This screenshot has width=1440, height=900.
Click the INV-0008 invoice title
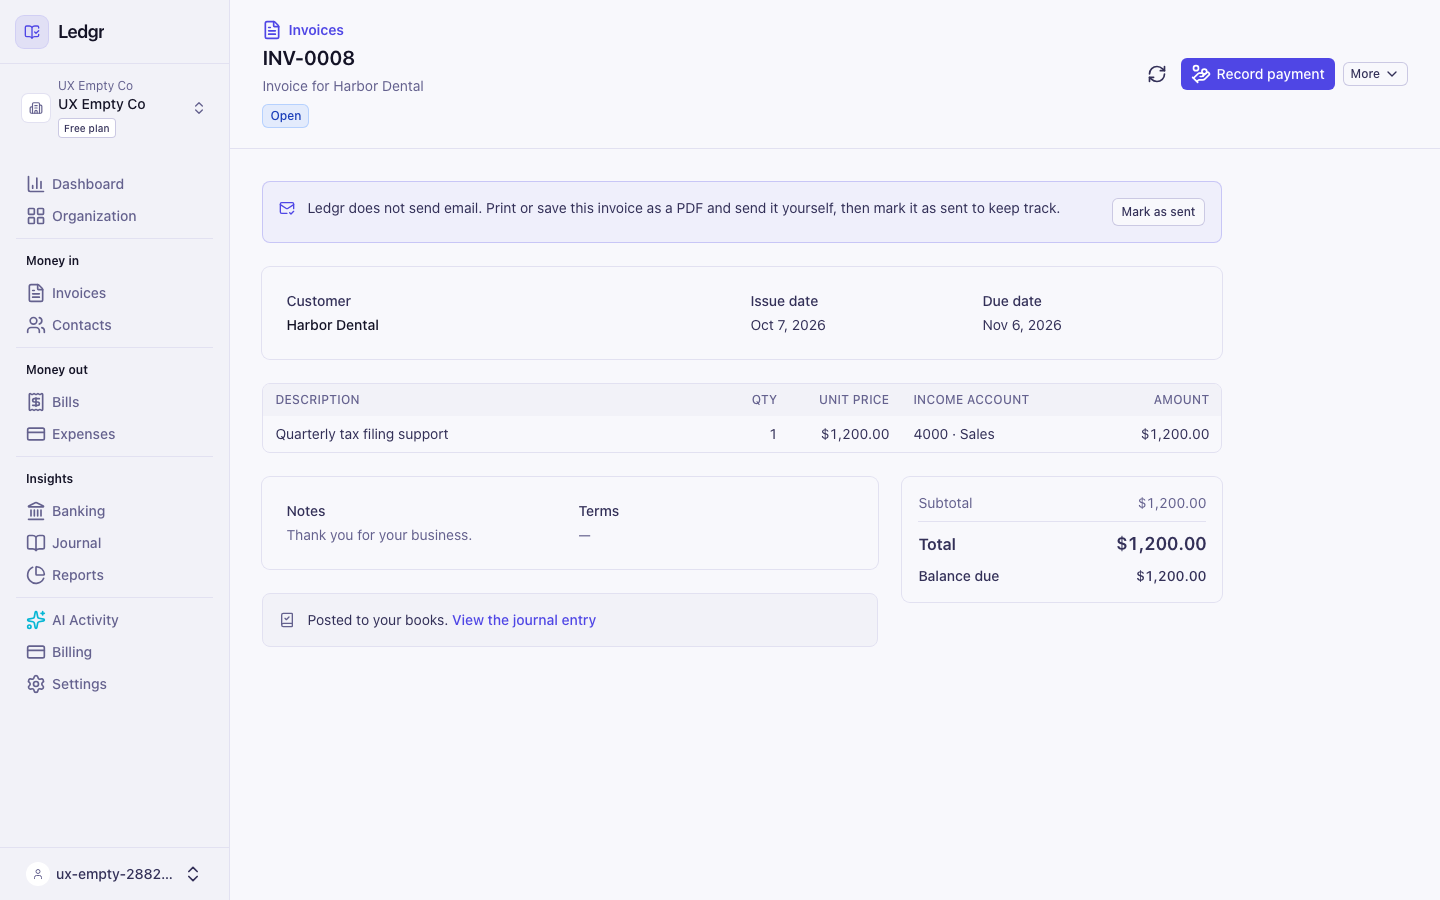(309, 58)
